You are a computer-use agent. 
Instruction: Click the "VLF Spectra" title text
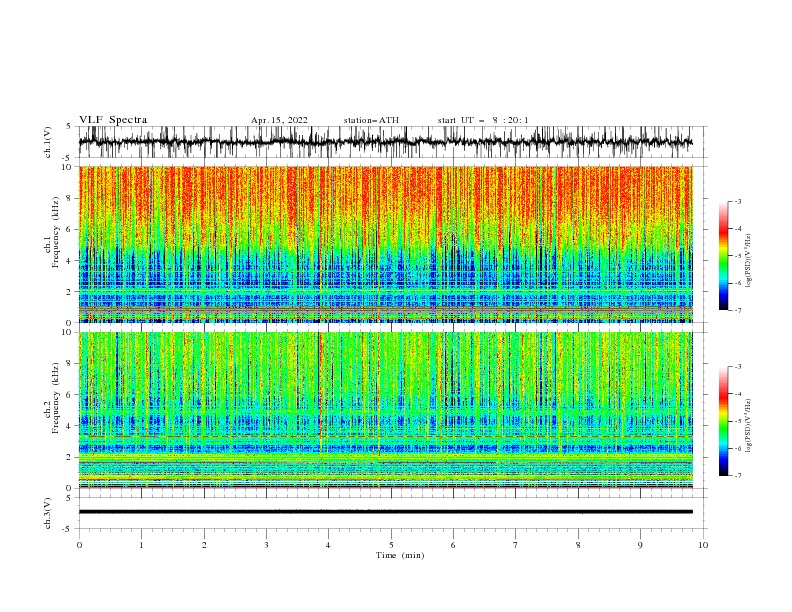click(113, 120)
